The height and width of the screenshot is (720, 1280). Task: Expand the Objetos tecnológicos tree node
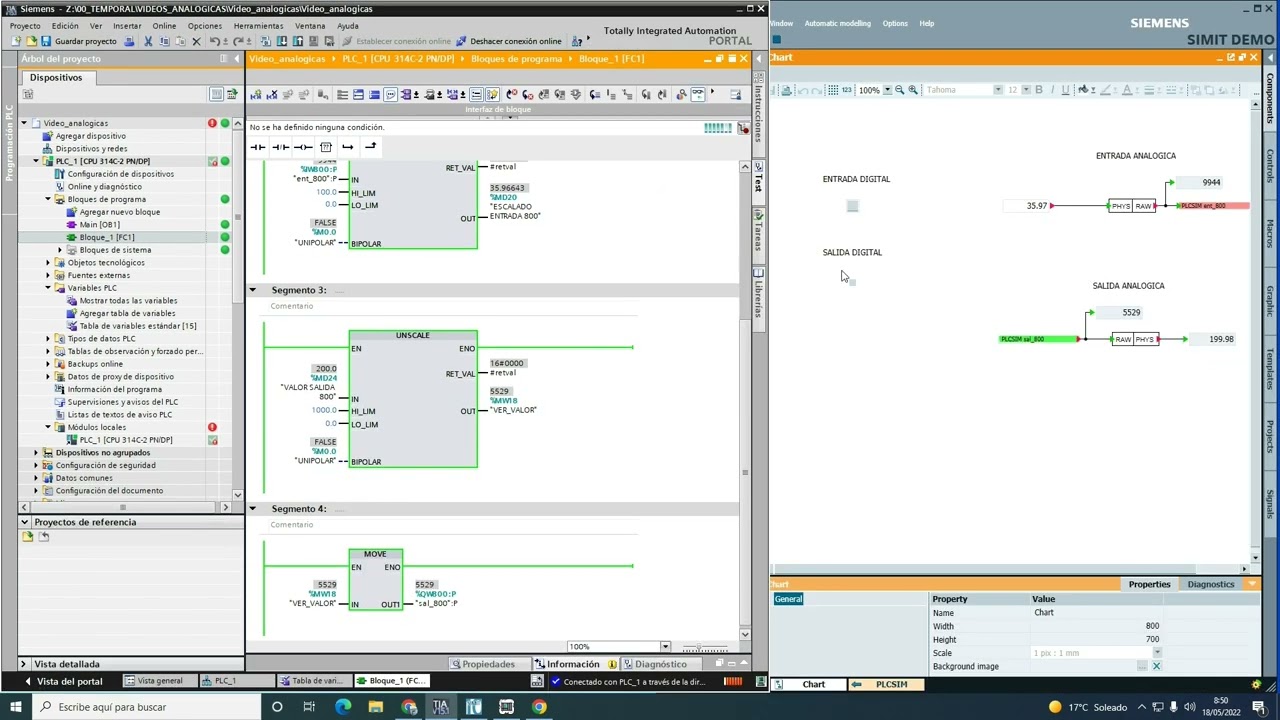click(x=48, y=263)
